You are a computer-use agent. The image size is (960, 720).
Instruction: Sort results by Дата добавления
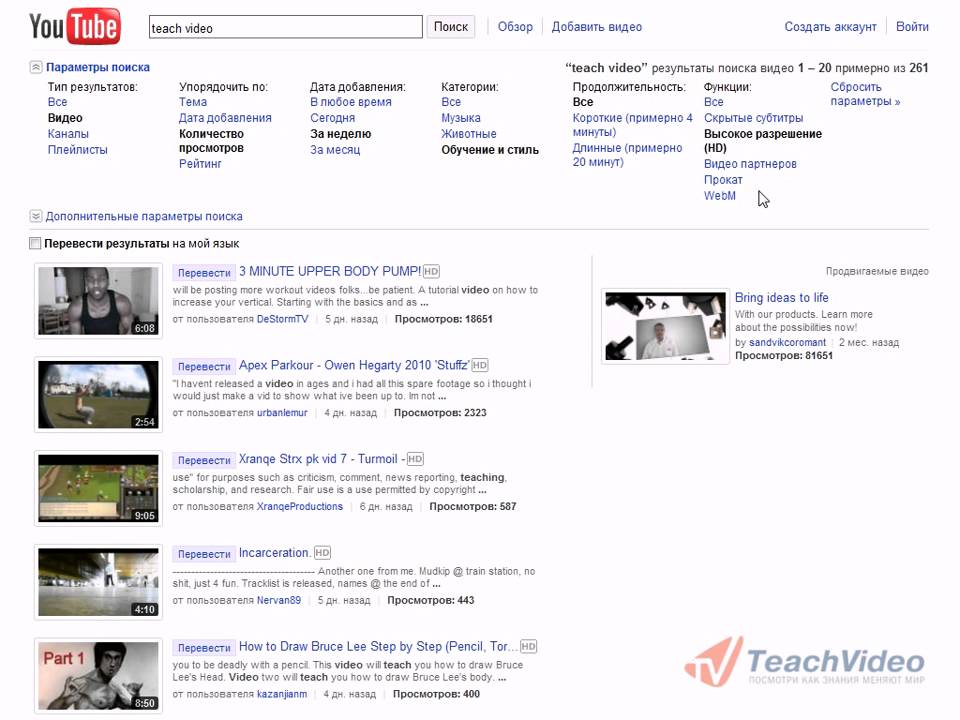pyautogui.click(x=225, y=118)
